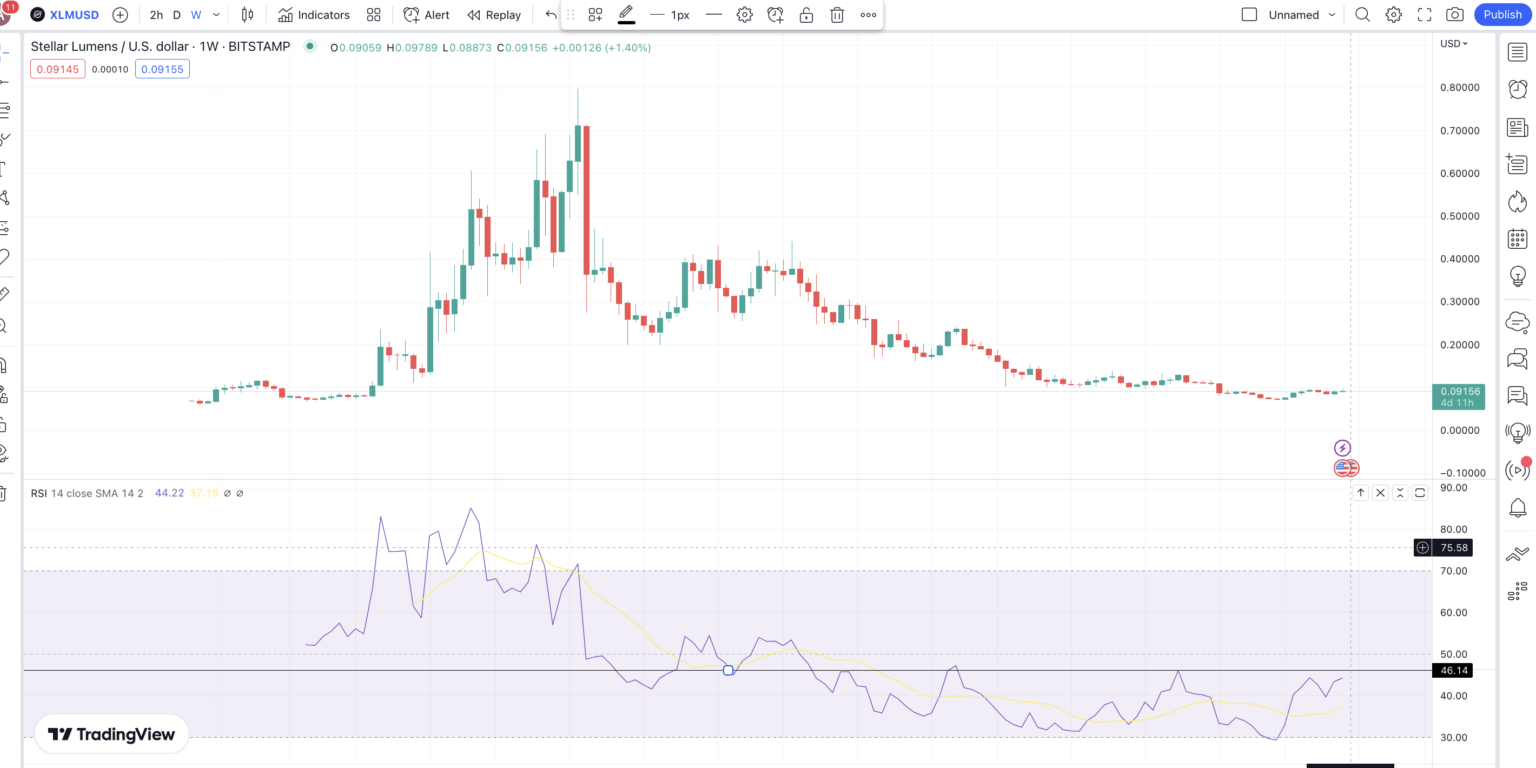
Task: Open quick search magnifier in top bar
Action: 1363,15
